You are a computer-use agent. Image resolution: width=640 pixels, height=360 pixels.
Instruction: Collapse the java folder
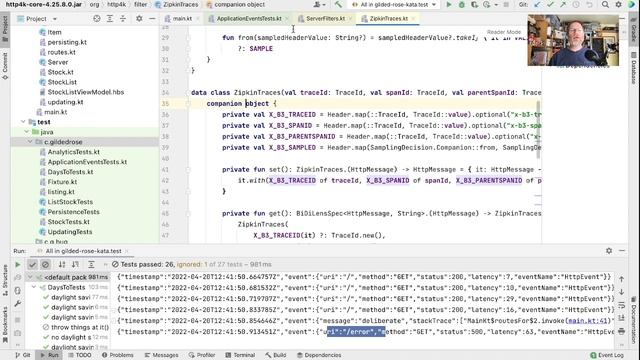click(x=27, y=132)
